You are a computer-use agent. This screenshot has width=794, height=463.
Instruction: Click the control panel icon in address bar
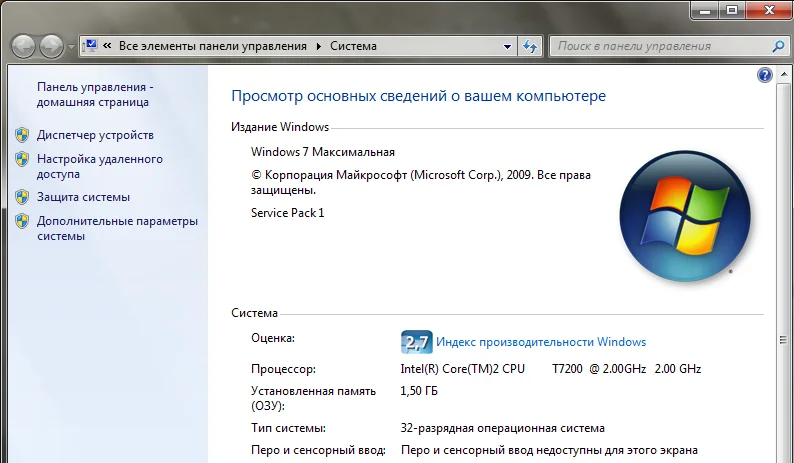click(90, 46)
